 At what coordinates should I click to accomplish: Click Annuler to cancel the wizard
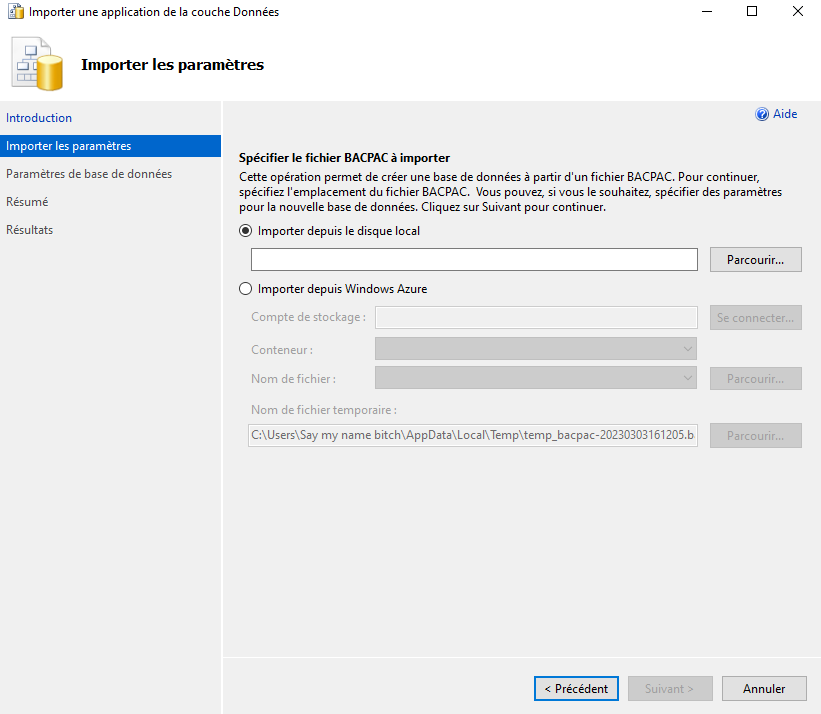point(764,688)
